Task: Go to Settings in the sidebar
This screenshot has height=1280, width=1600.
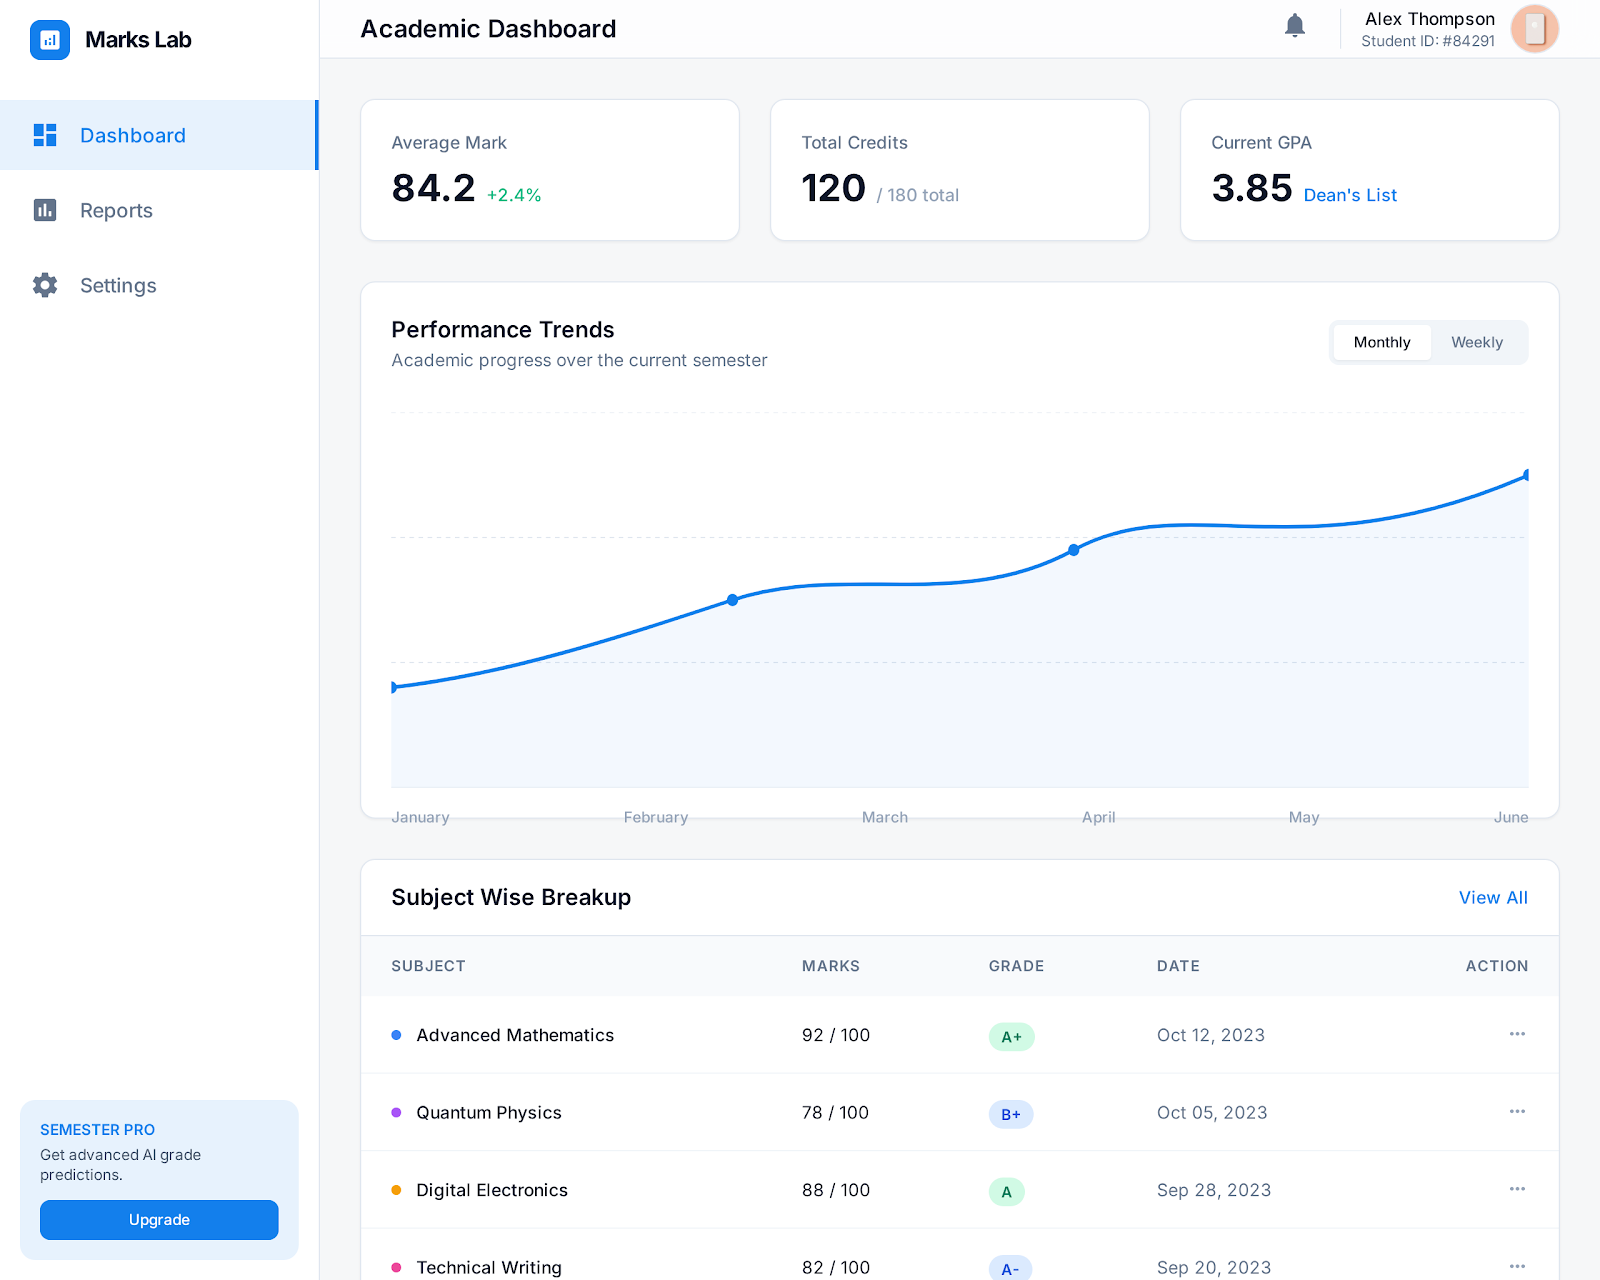Action: 118,285
